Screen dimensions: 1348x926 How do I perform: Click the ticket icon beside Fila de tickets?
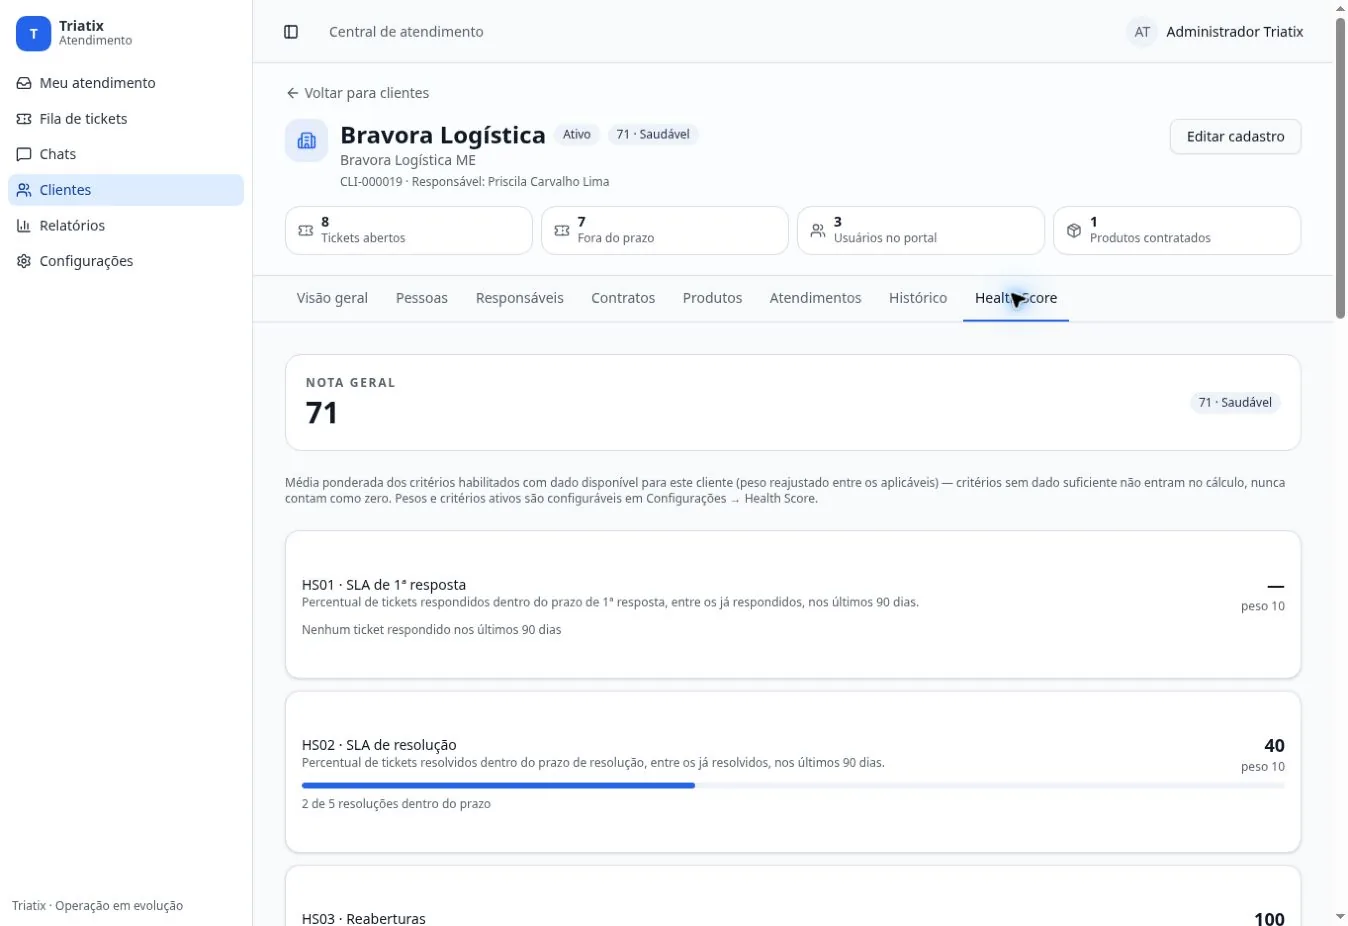(24, 119)
